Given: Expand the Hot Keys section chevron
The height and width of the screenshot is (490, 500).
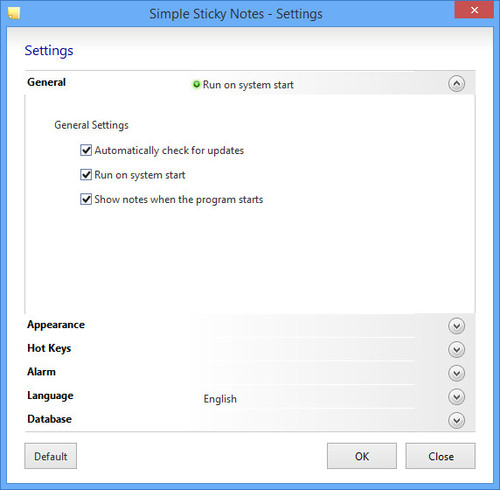Looking at the screenshot, I should click(x=456, y=350).
